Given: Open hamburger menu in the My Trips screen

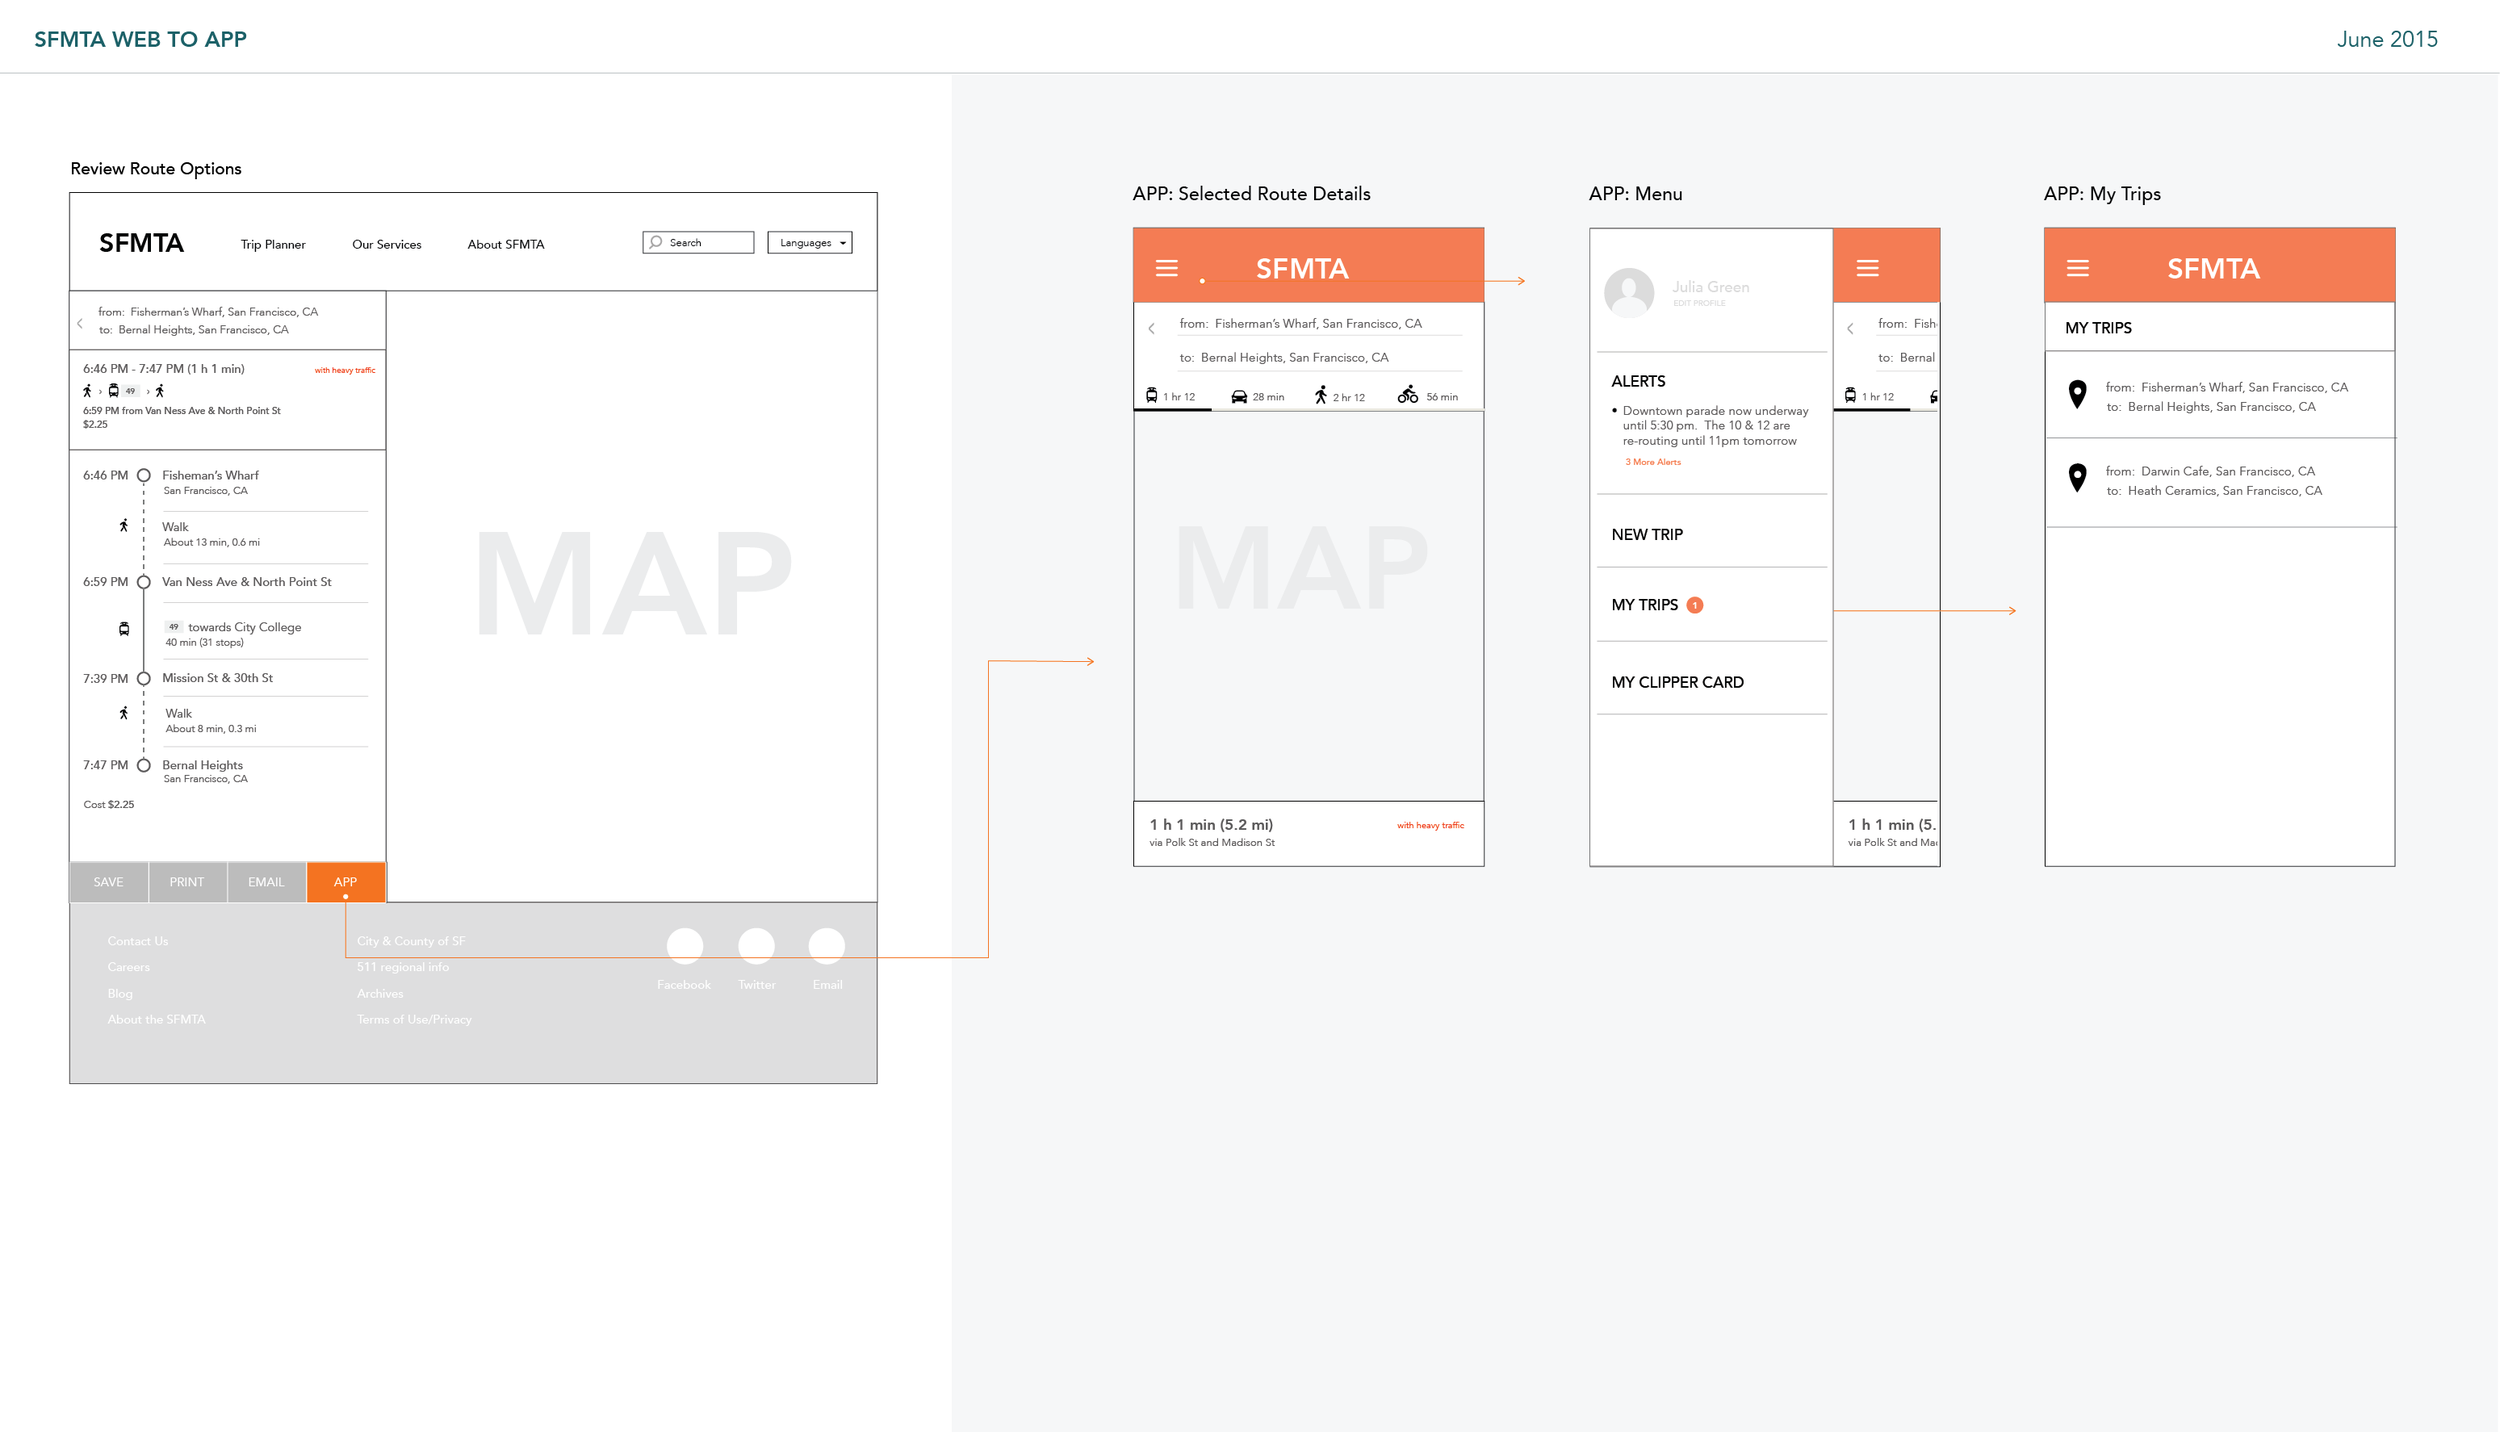Looking at the screenshot, I should 2077,268.
